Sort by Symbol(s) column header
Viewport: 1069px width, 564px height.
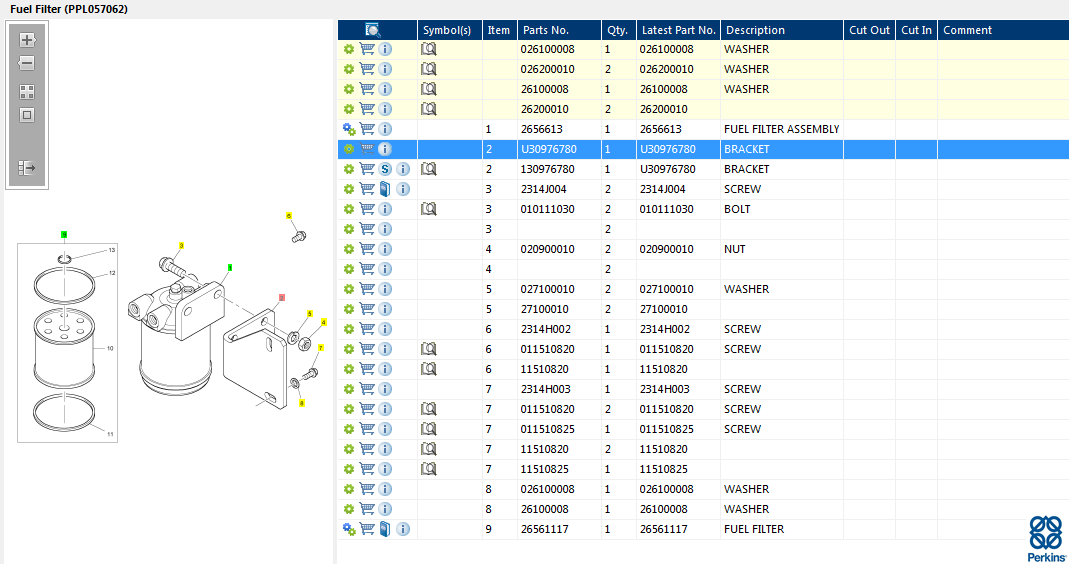tap(449, 30)
